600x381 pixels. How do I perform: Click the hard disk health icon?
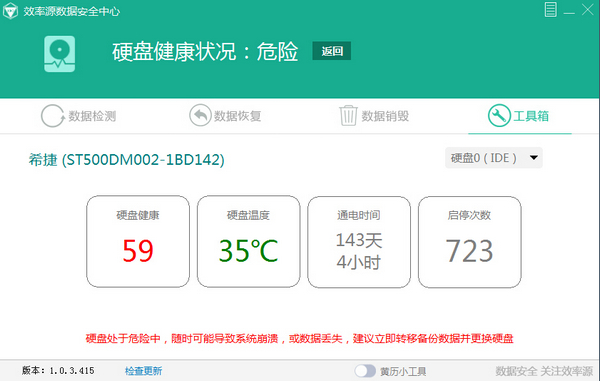pyautogui.click(x=59, y=54)
